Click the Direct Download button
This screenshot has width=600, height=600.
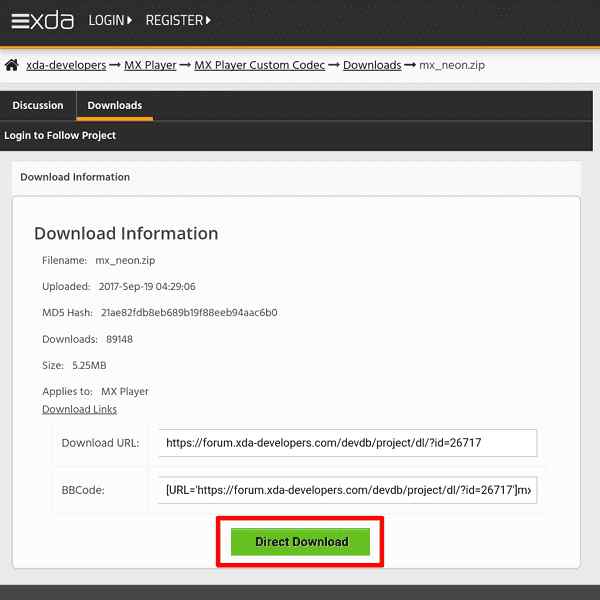tap(300, 542)
